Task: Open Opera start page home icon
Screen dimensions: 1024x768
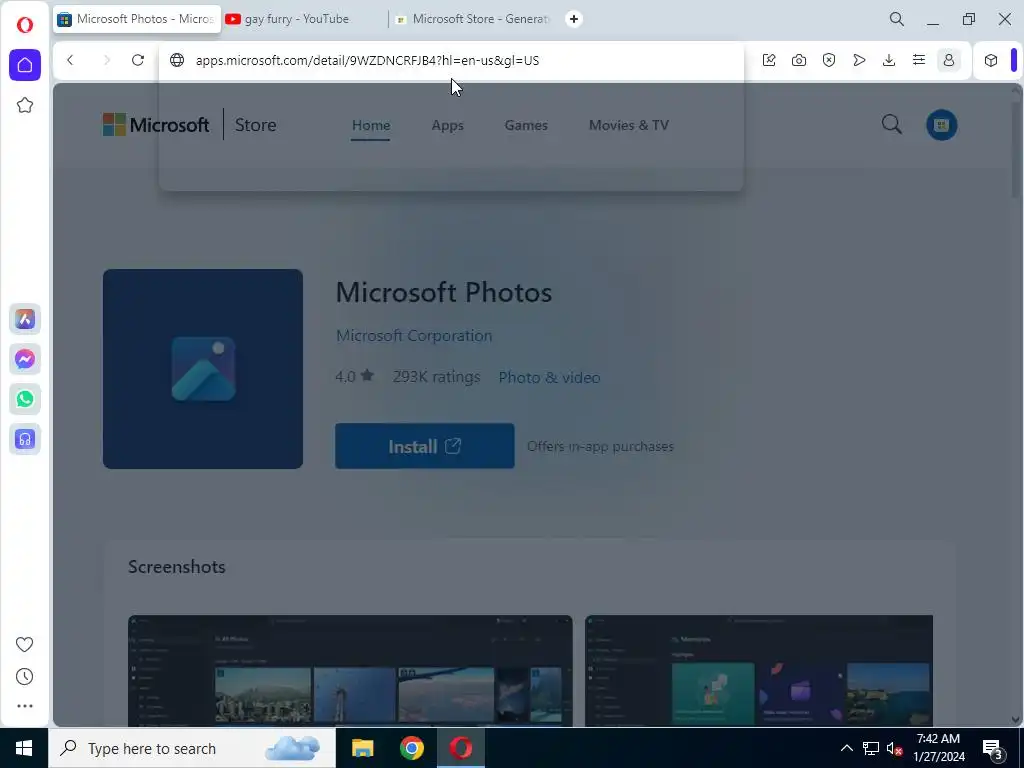Action: (25, 65)
